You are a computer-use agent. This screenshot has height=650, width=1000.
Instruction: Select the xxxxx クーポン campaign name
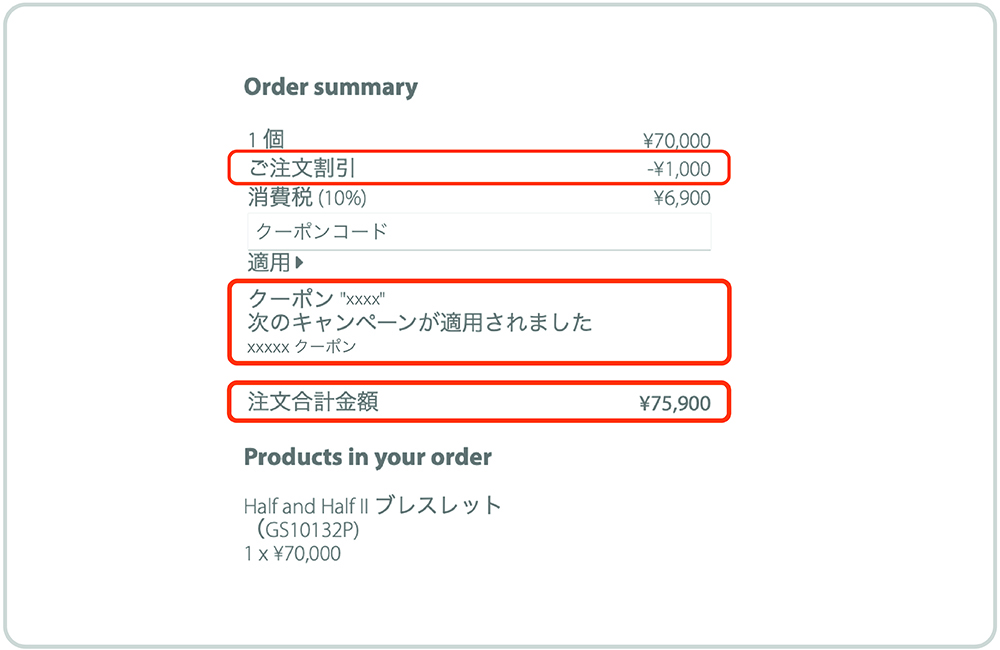pyautogui.click(x=302, y=347)
